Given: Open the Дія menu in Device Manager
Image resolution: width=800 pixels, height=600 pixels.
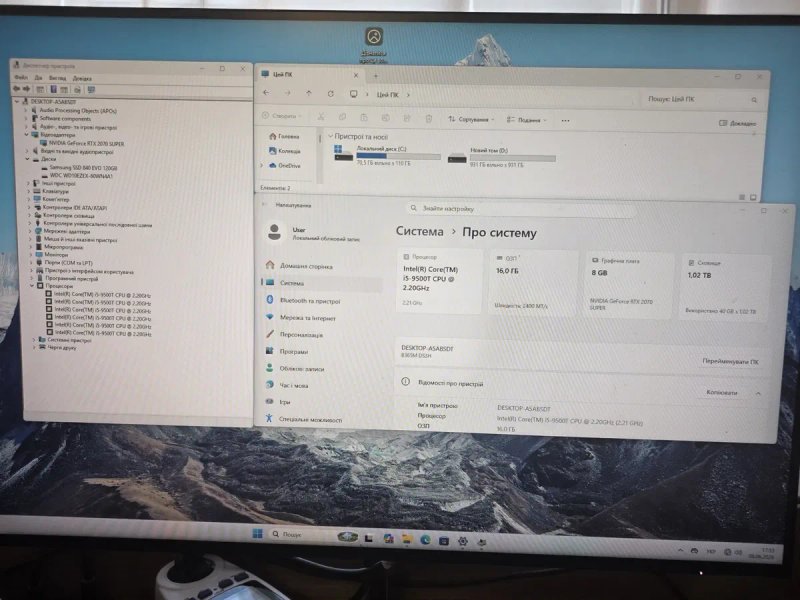Looking at the screenshot, I should [38, 78].
